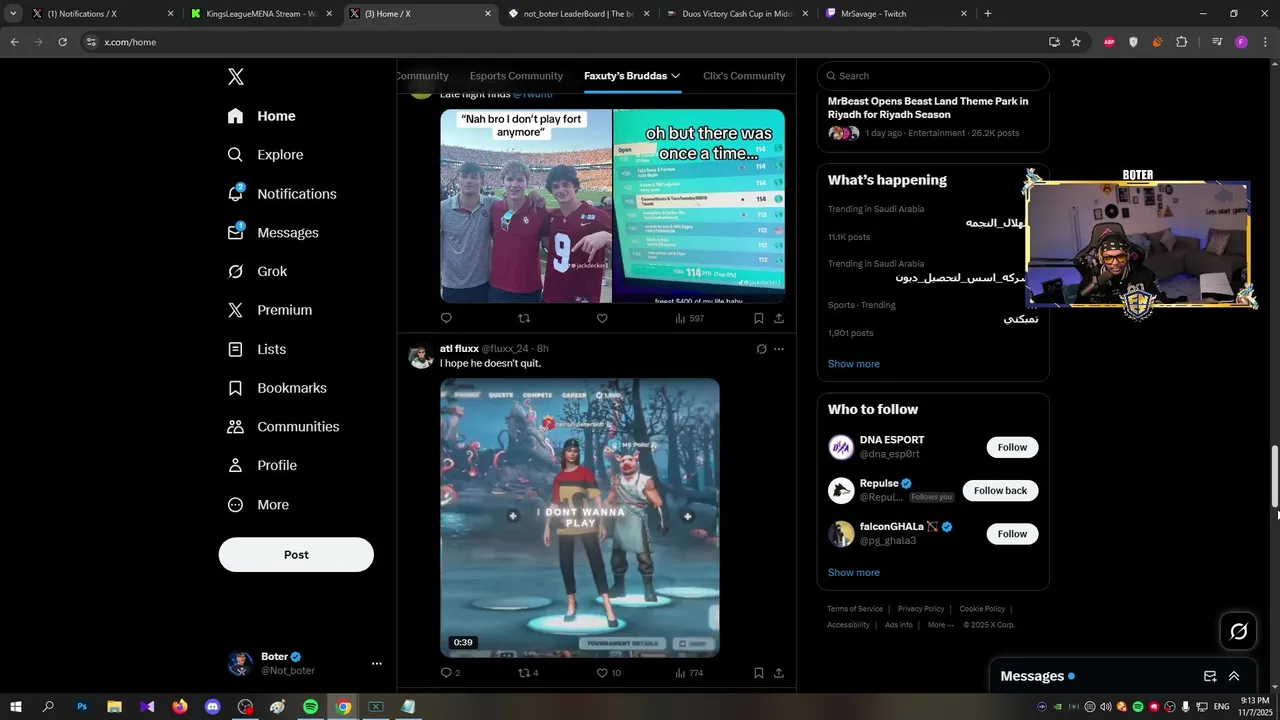
Task: Open Grok in the sidebar
Action: pyautogui.click(x=257, y=272)
